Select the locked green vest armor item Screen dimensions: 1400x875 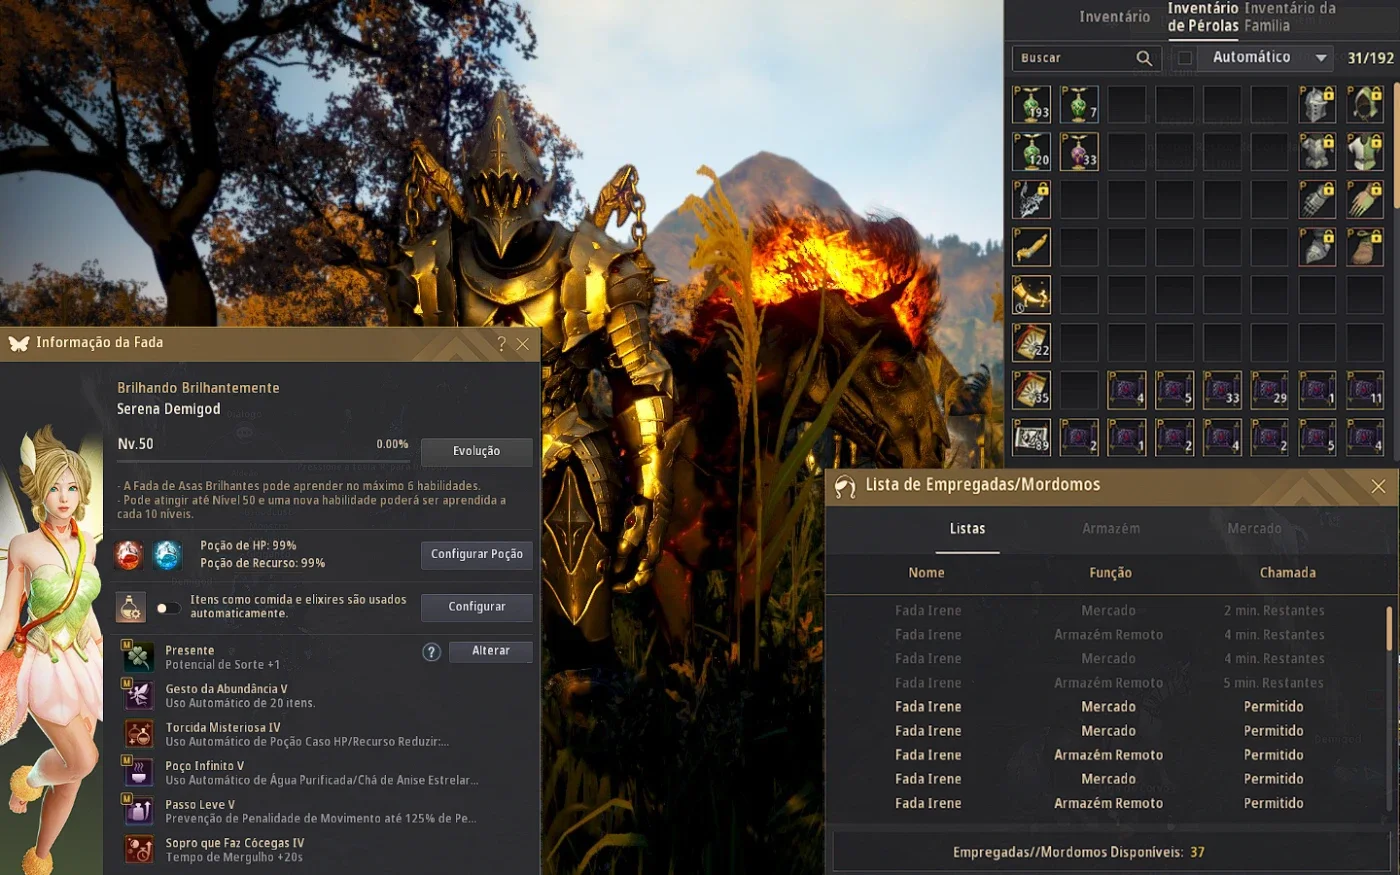coord(1365,152)
